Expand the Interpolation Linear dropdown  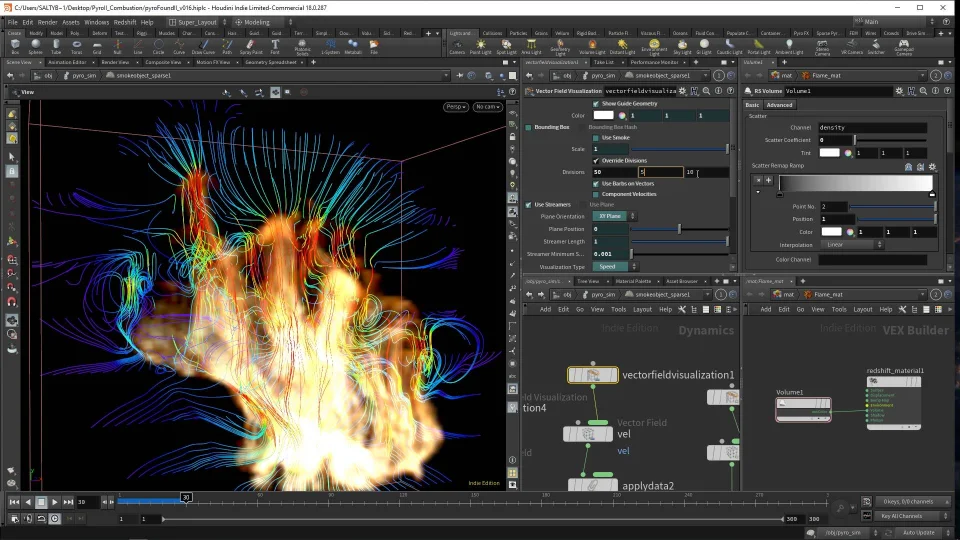coord(852,244)
